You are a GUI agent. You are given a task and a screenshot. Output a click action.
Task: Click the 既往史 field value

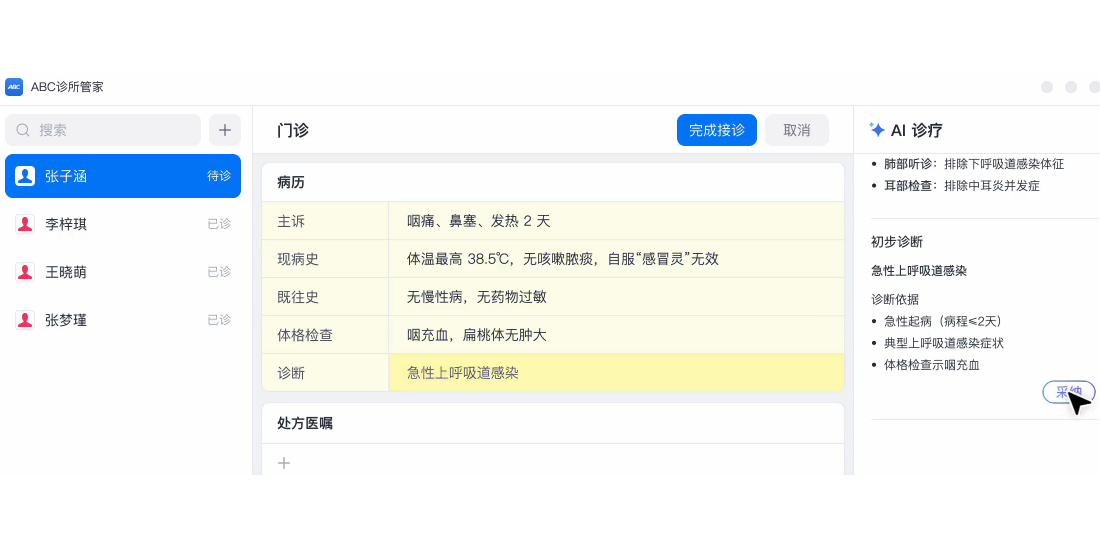point(615,297)
